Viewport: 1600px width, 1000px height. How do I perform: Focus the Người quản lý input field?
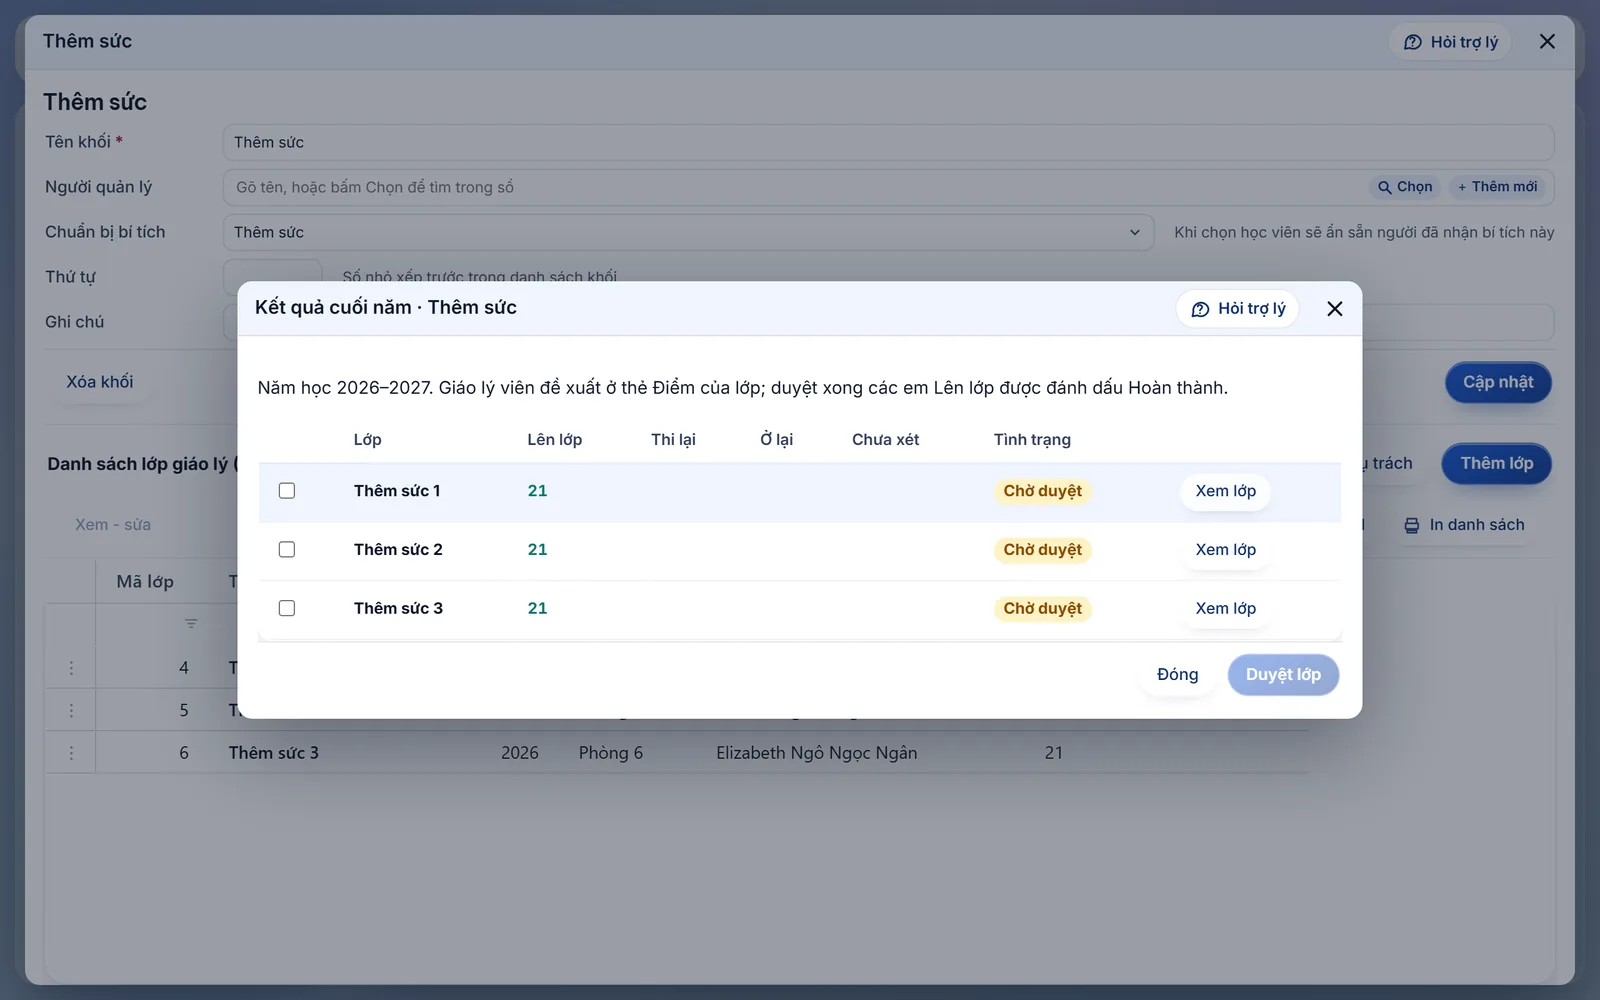click(795, 187)
